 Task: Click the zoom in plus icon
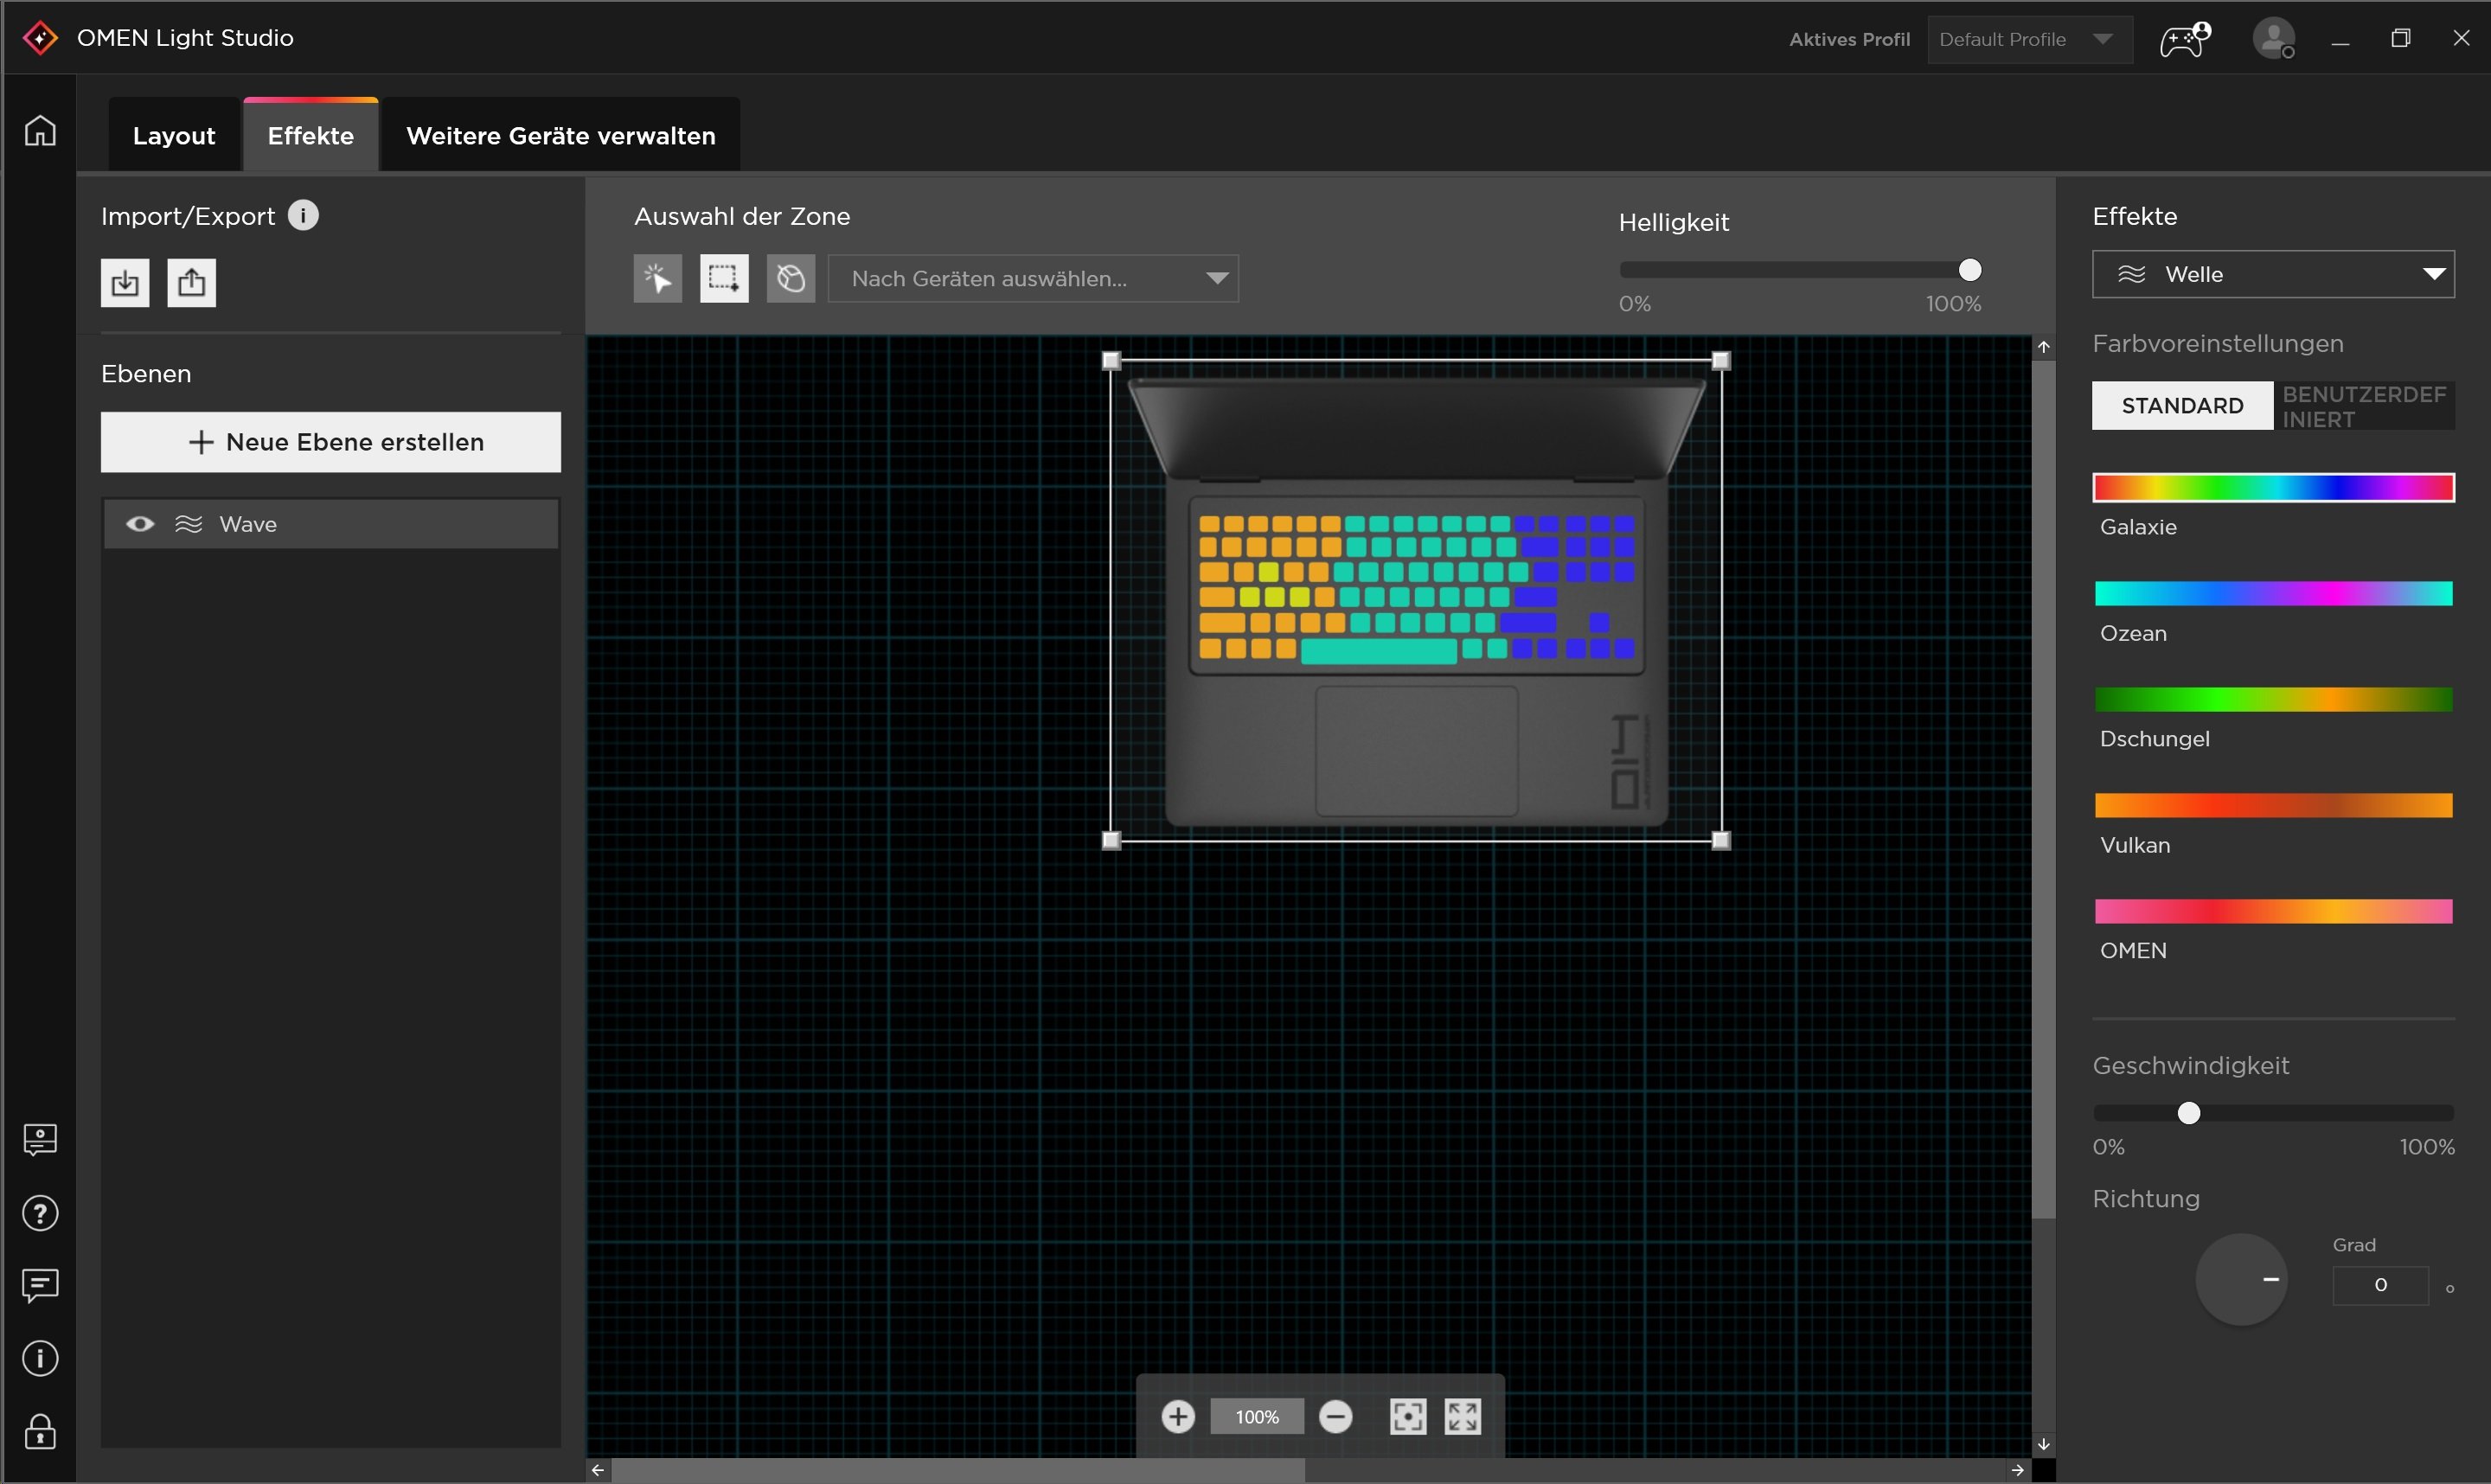pos(1178,1416)
